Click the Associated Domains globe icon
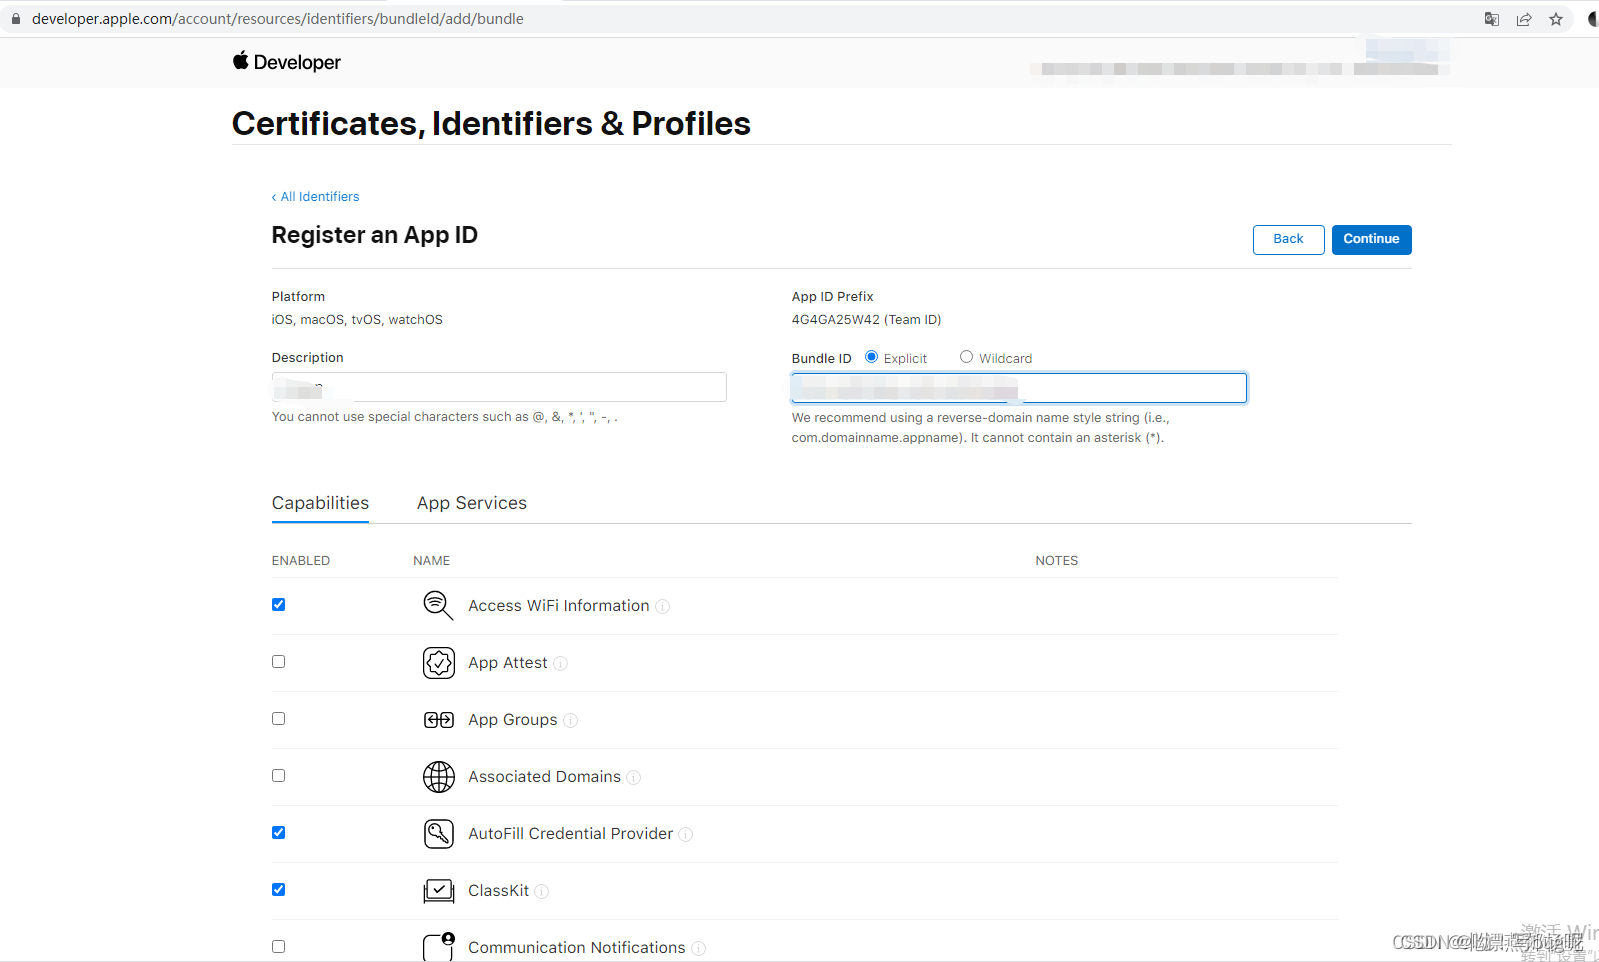 tap(438, 777)
